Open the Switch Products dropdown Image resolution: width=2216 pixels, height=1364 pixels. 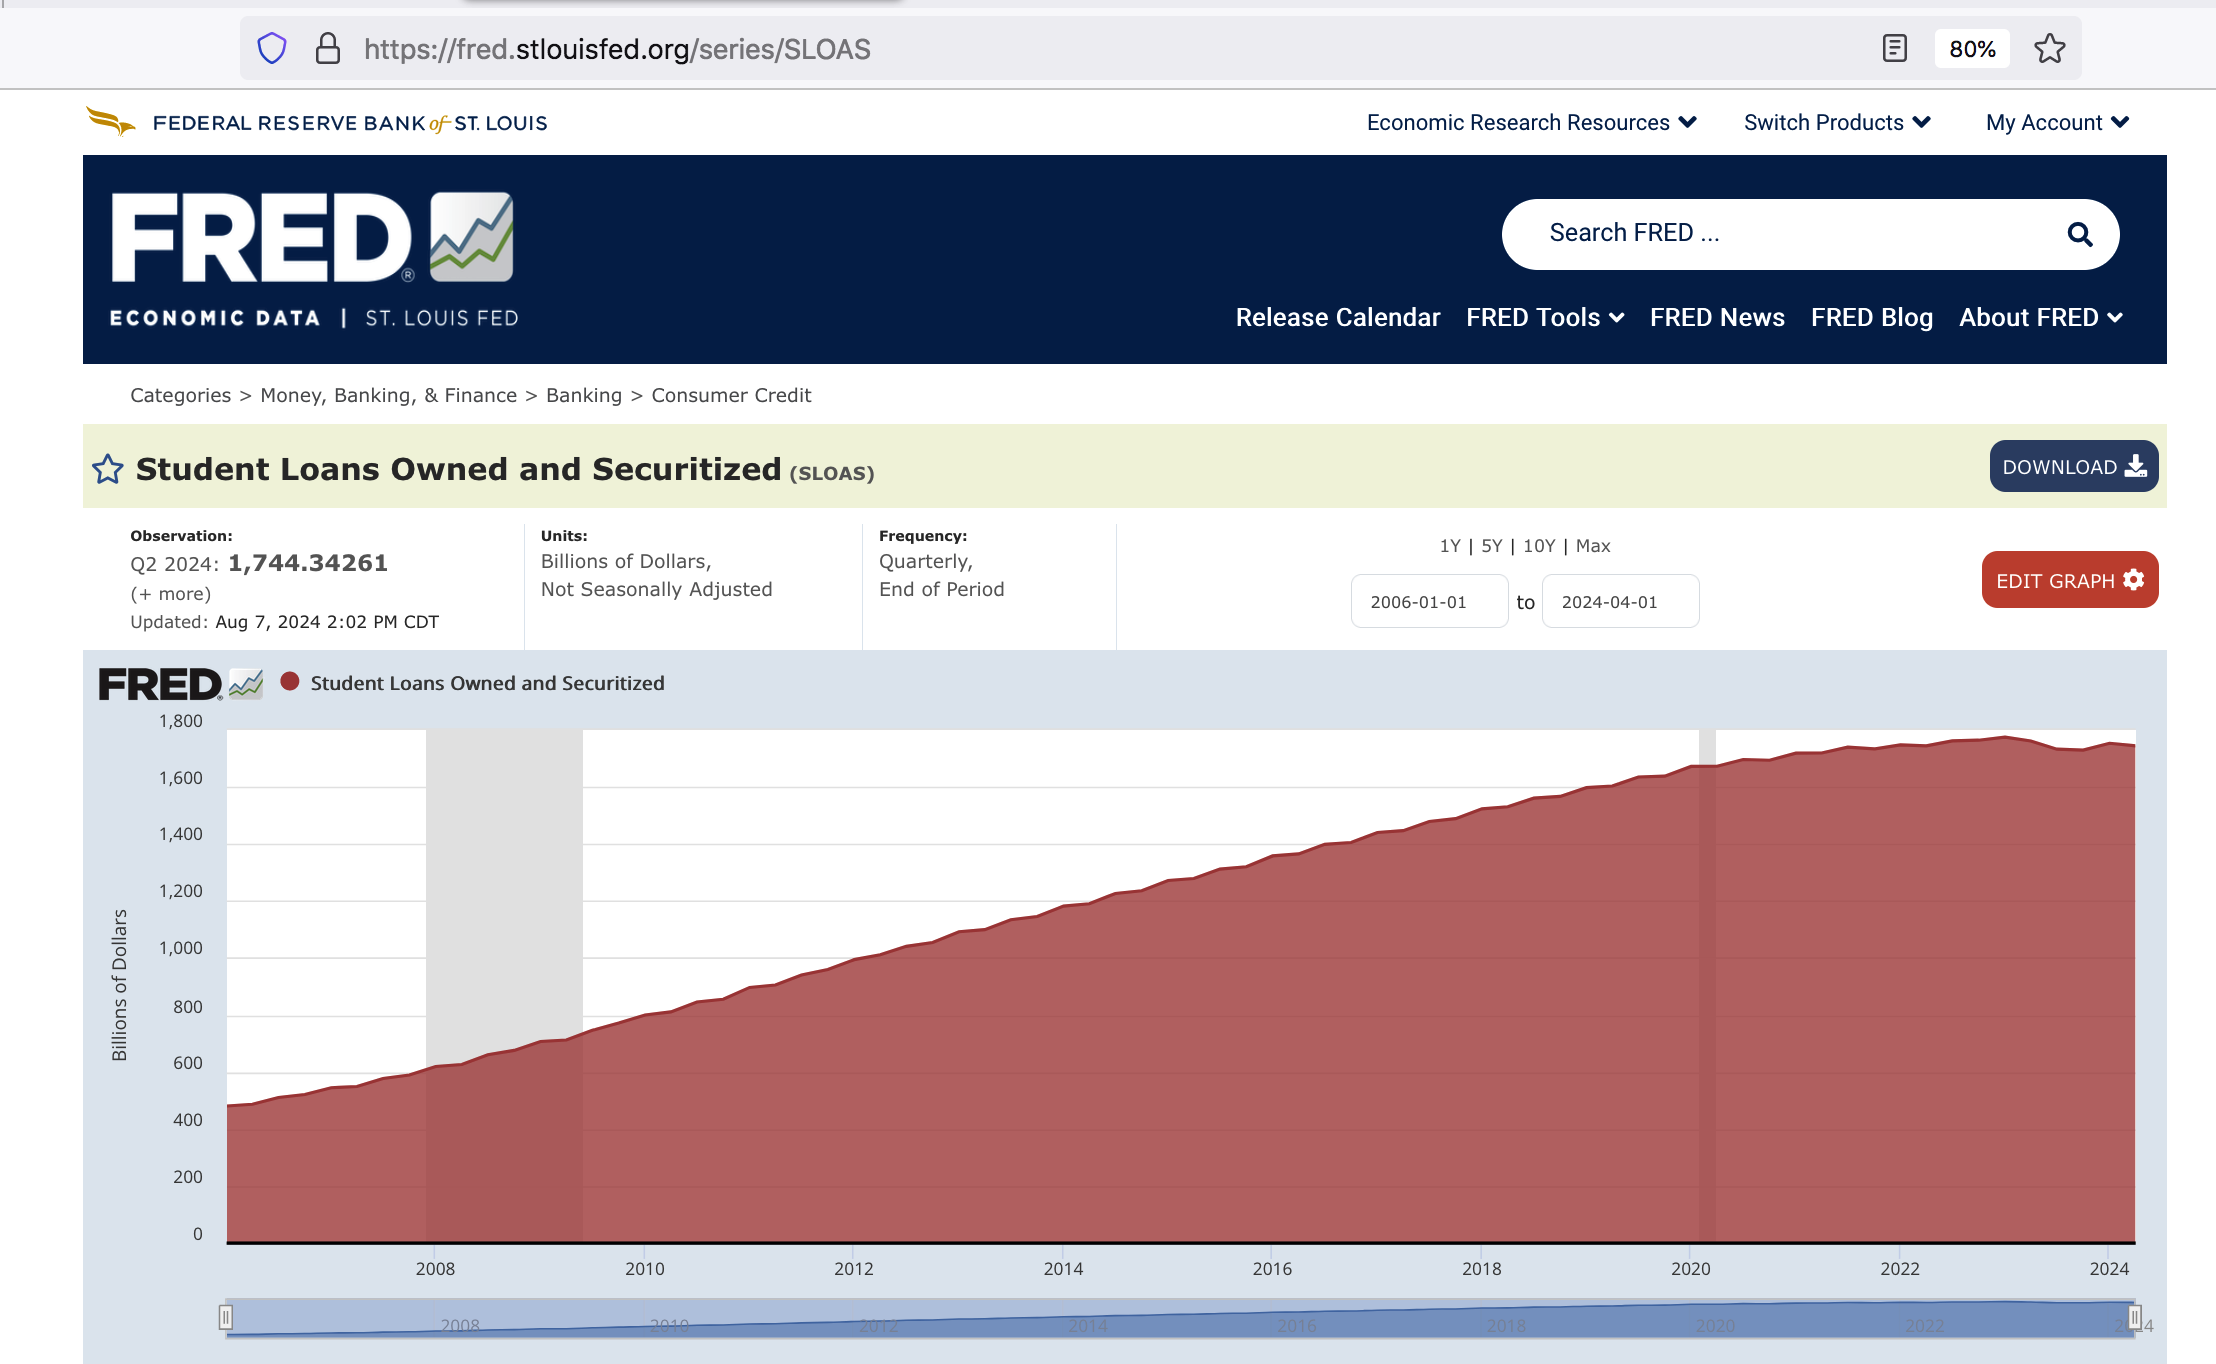click(x=1836, y=123)
